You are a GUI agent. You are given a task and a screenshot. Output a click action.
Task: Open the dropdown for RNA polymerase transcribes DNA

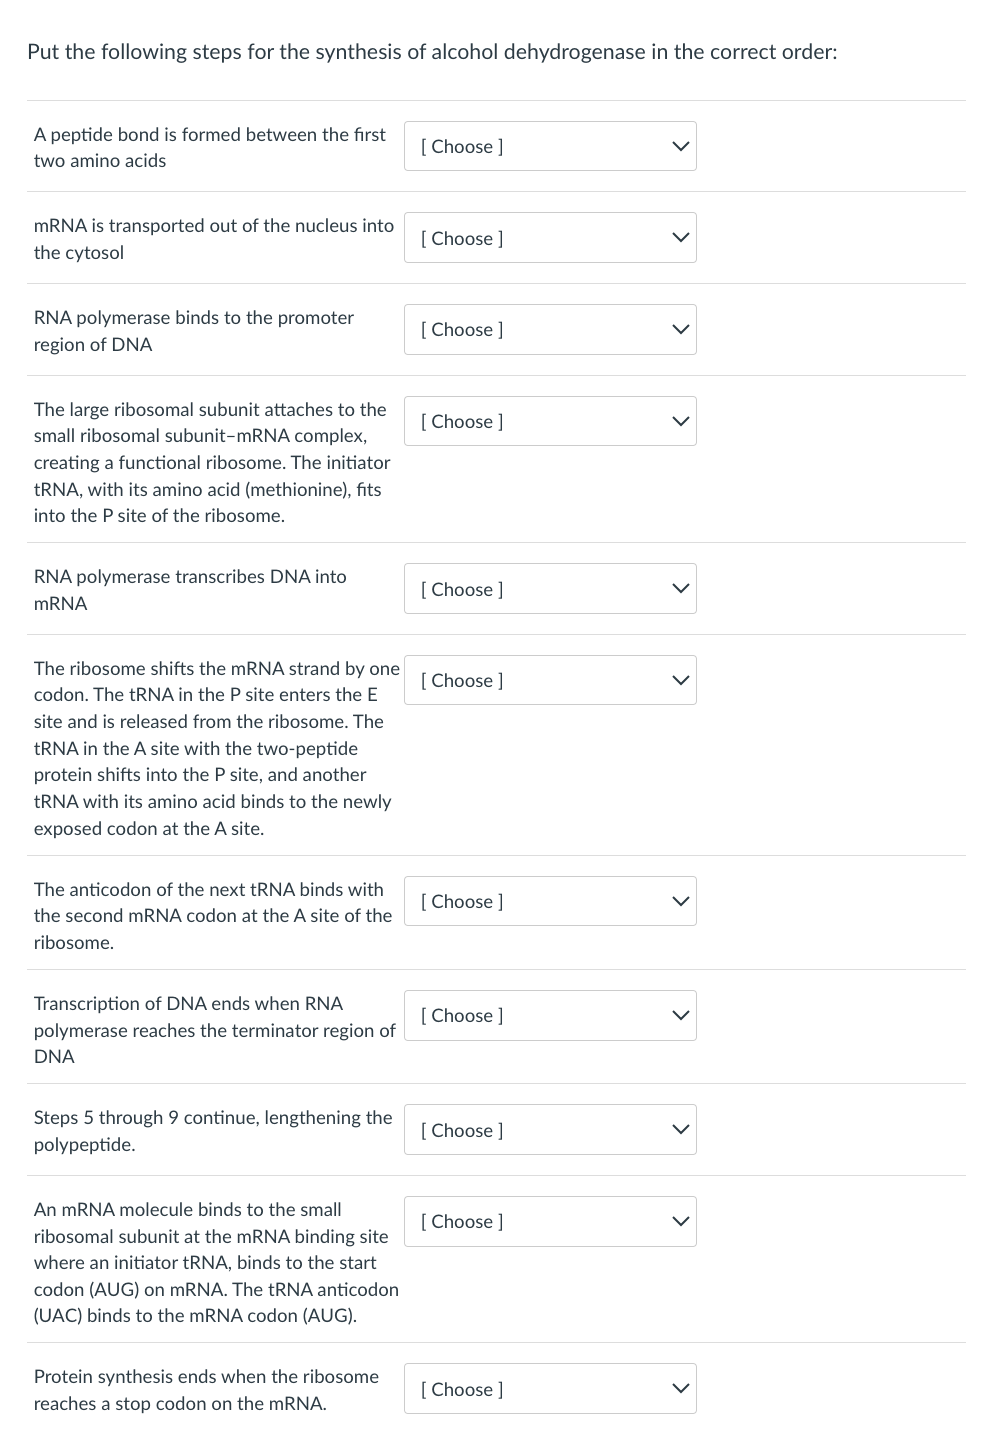pos(549,589)
